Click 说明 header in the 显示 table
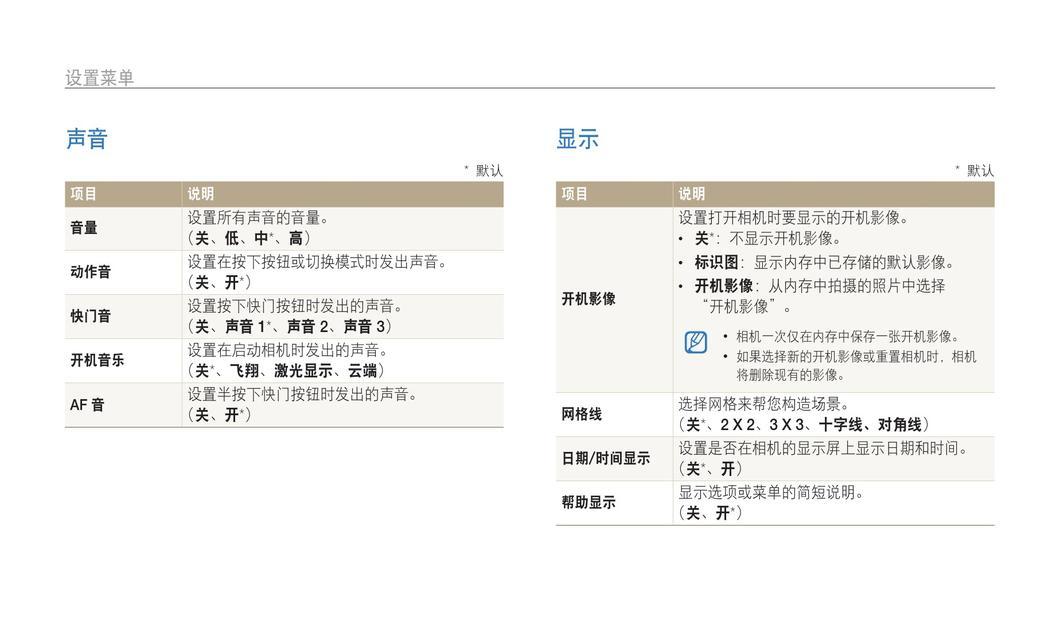The image size is (1060, 640). coord(692,194)
